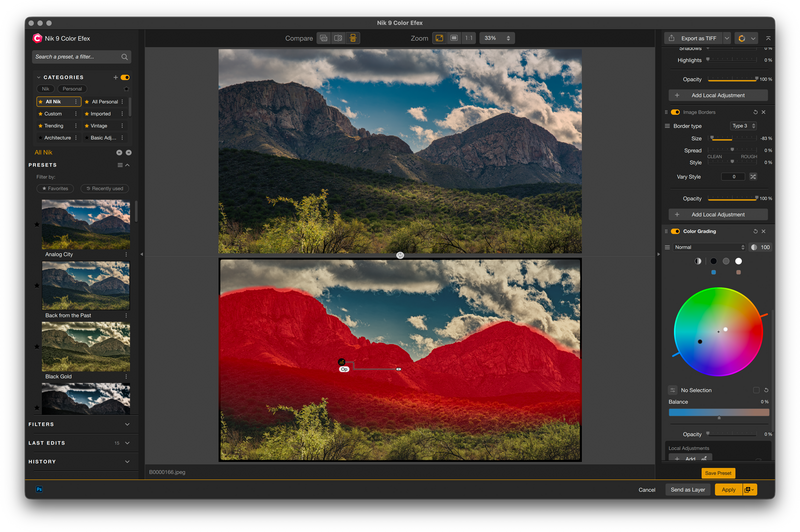The width and height of the screenshot is (800, 532).
Task: Randomize Vary Style with shuffle icon
Action: coord(753,177)
